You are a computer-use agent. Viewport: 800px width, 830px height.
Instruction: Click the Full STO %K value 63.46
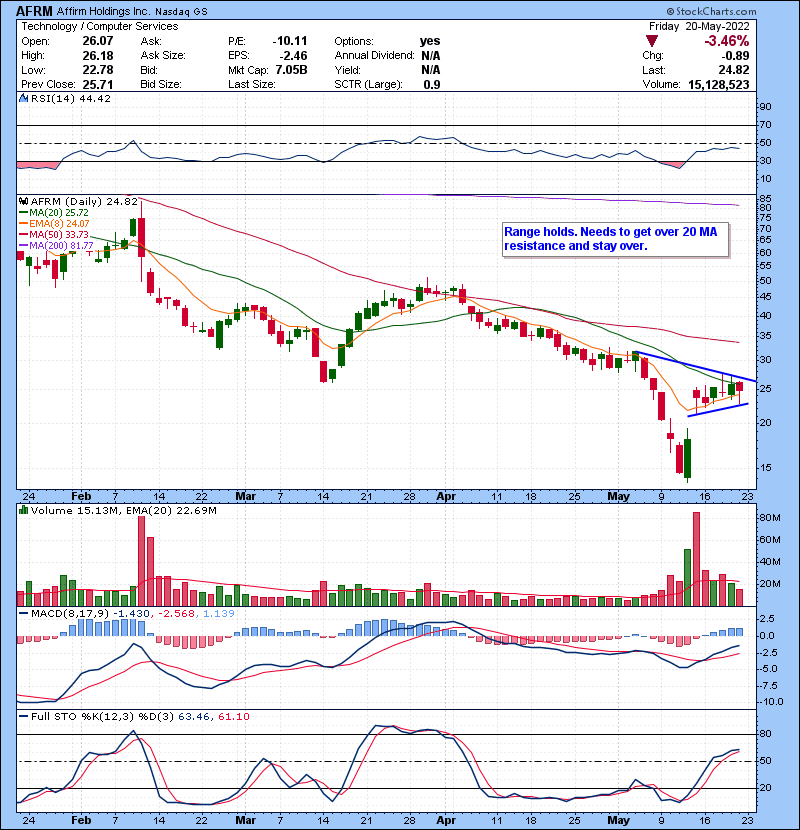point(194,717)
